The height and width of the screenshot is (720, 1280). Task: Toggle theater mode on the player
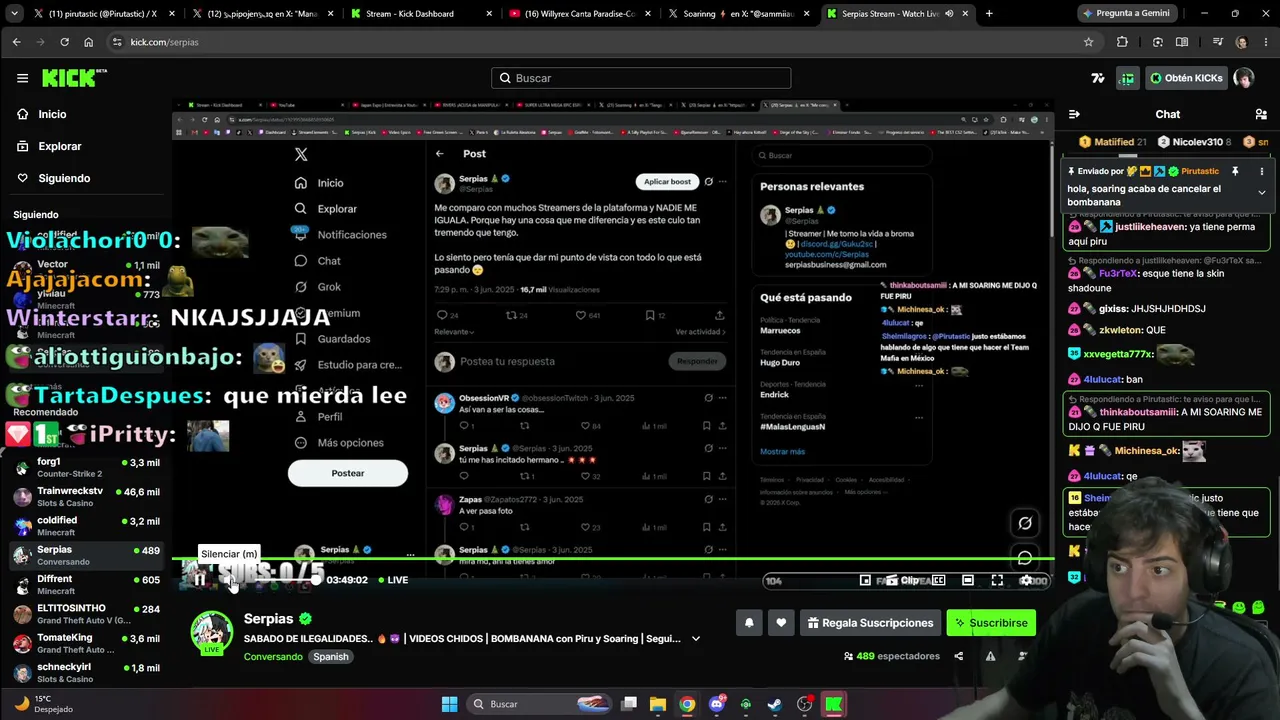[x=968, y=580]
